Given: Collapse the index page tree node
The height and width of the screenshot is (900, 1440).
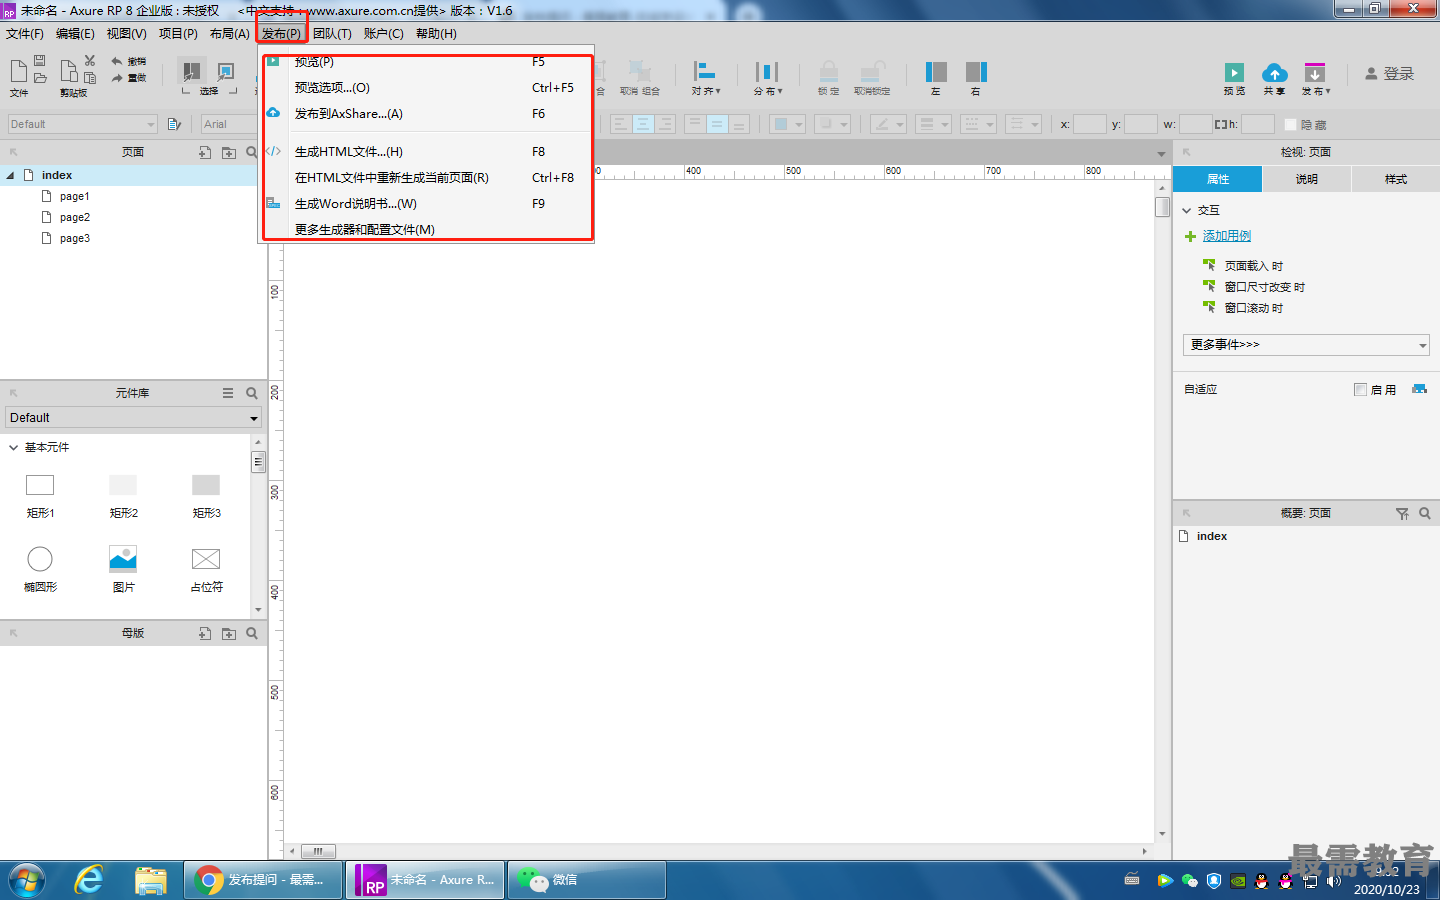Looking at the screenshot, I should 10,175.
